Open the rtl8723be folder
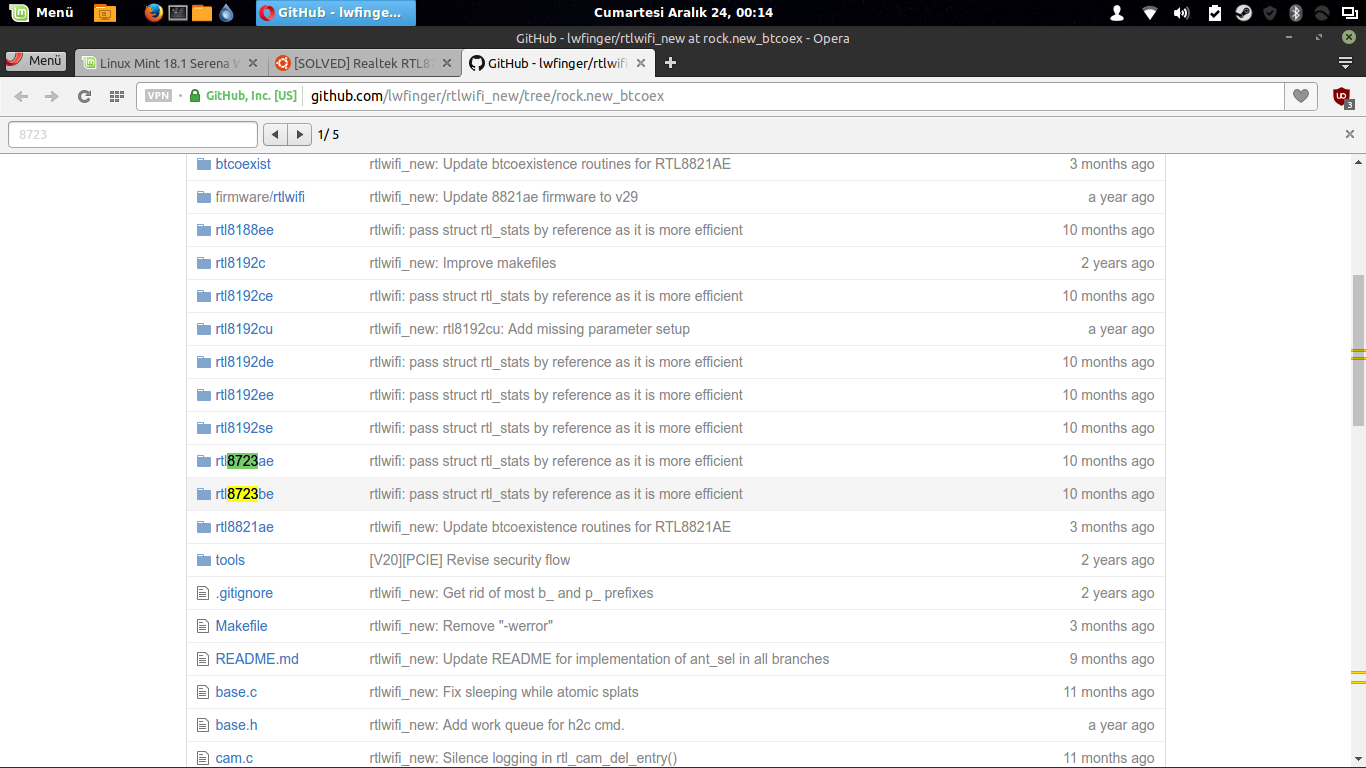The image size is (1366, 768). coord(244,494)
